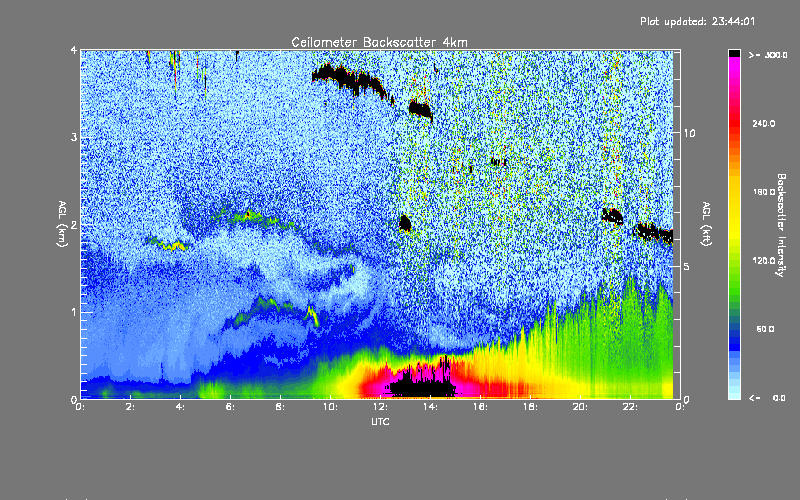Select the "22:" UTC hour tick

630,407
